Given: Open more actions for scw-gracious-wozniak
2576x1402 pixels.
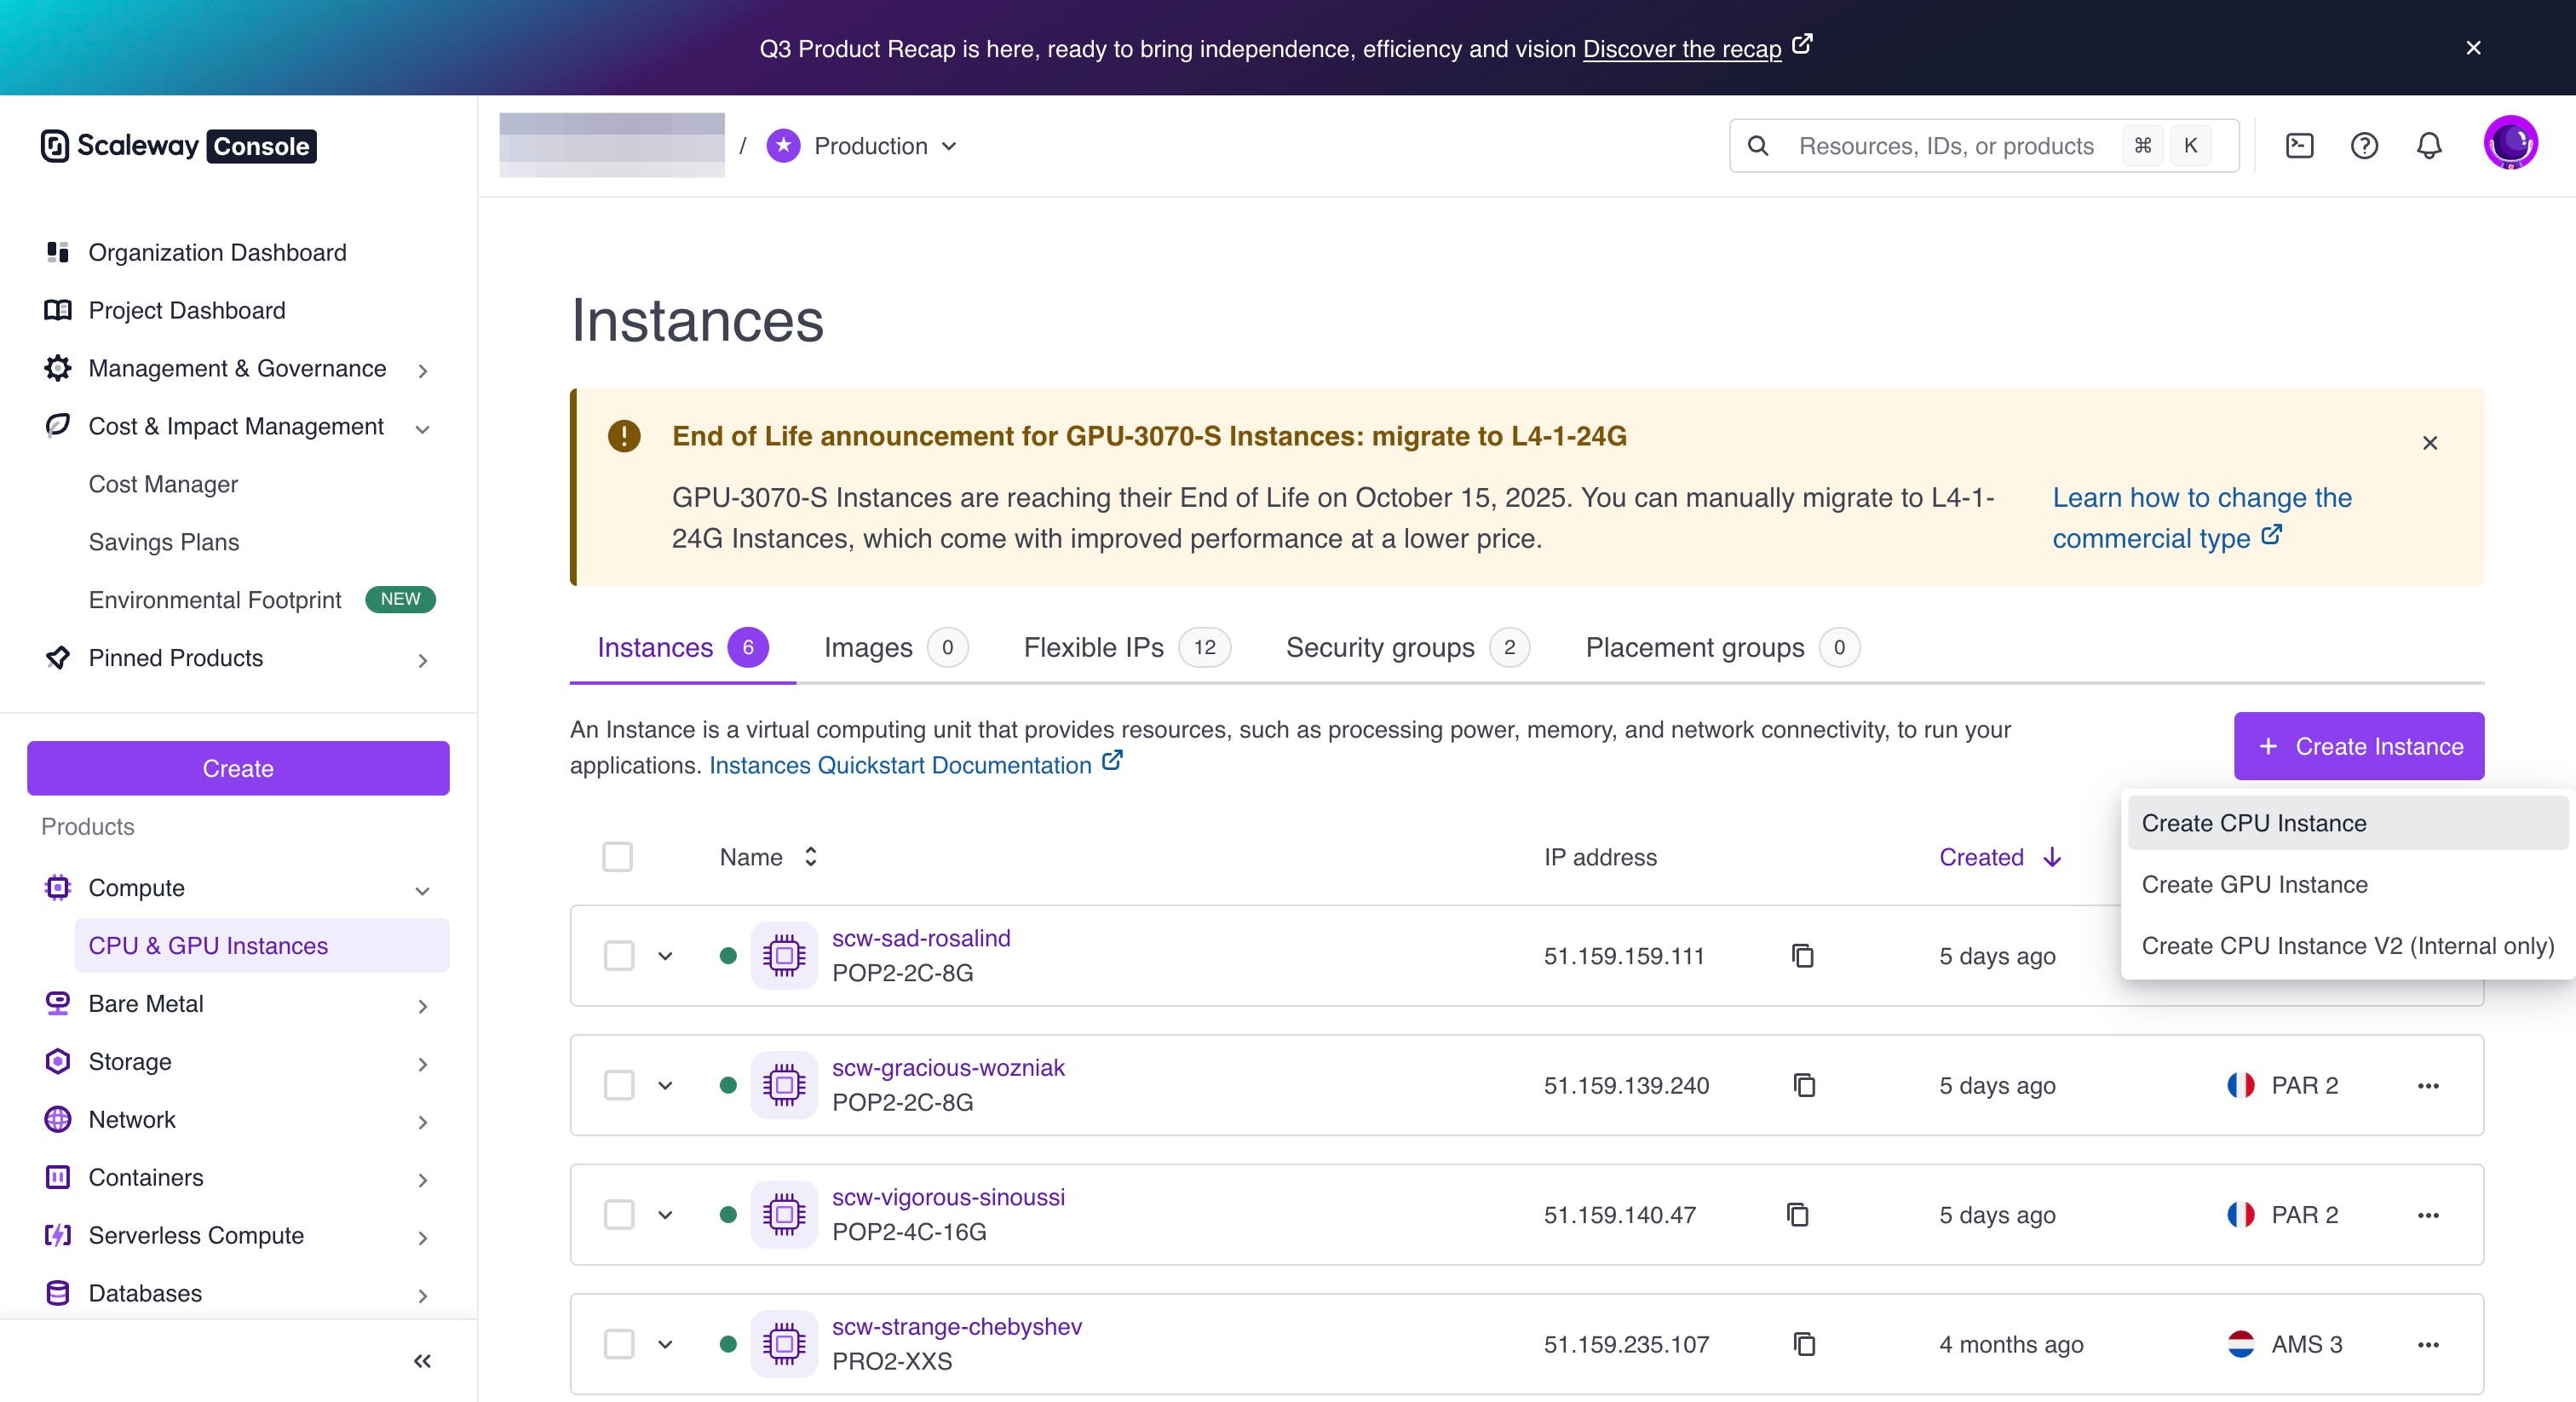Looking at the screenshot, I should pos(2428,1085).
